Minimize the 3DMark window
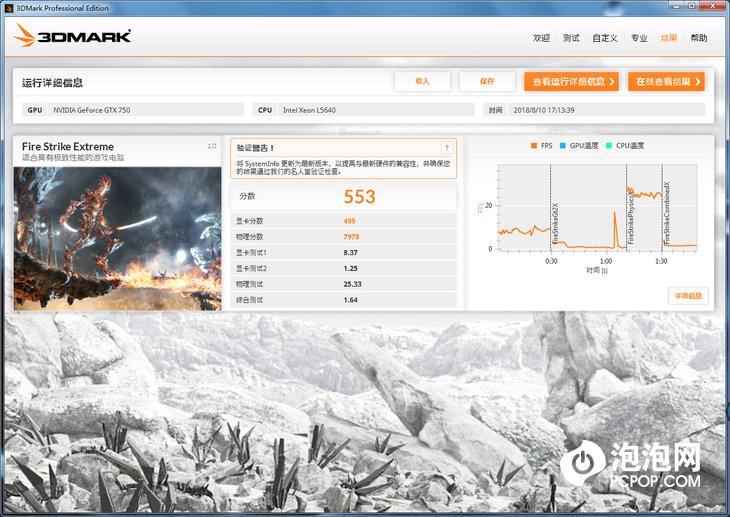 pos(676,6)
